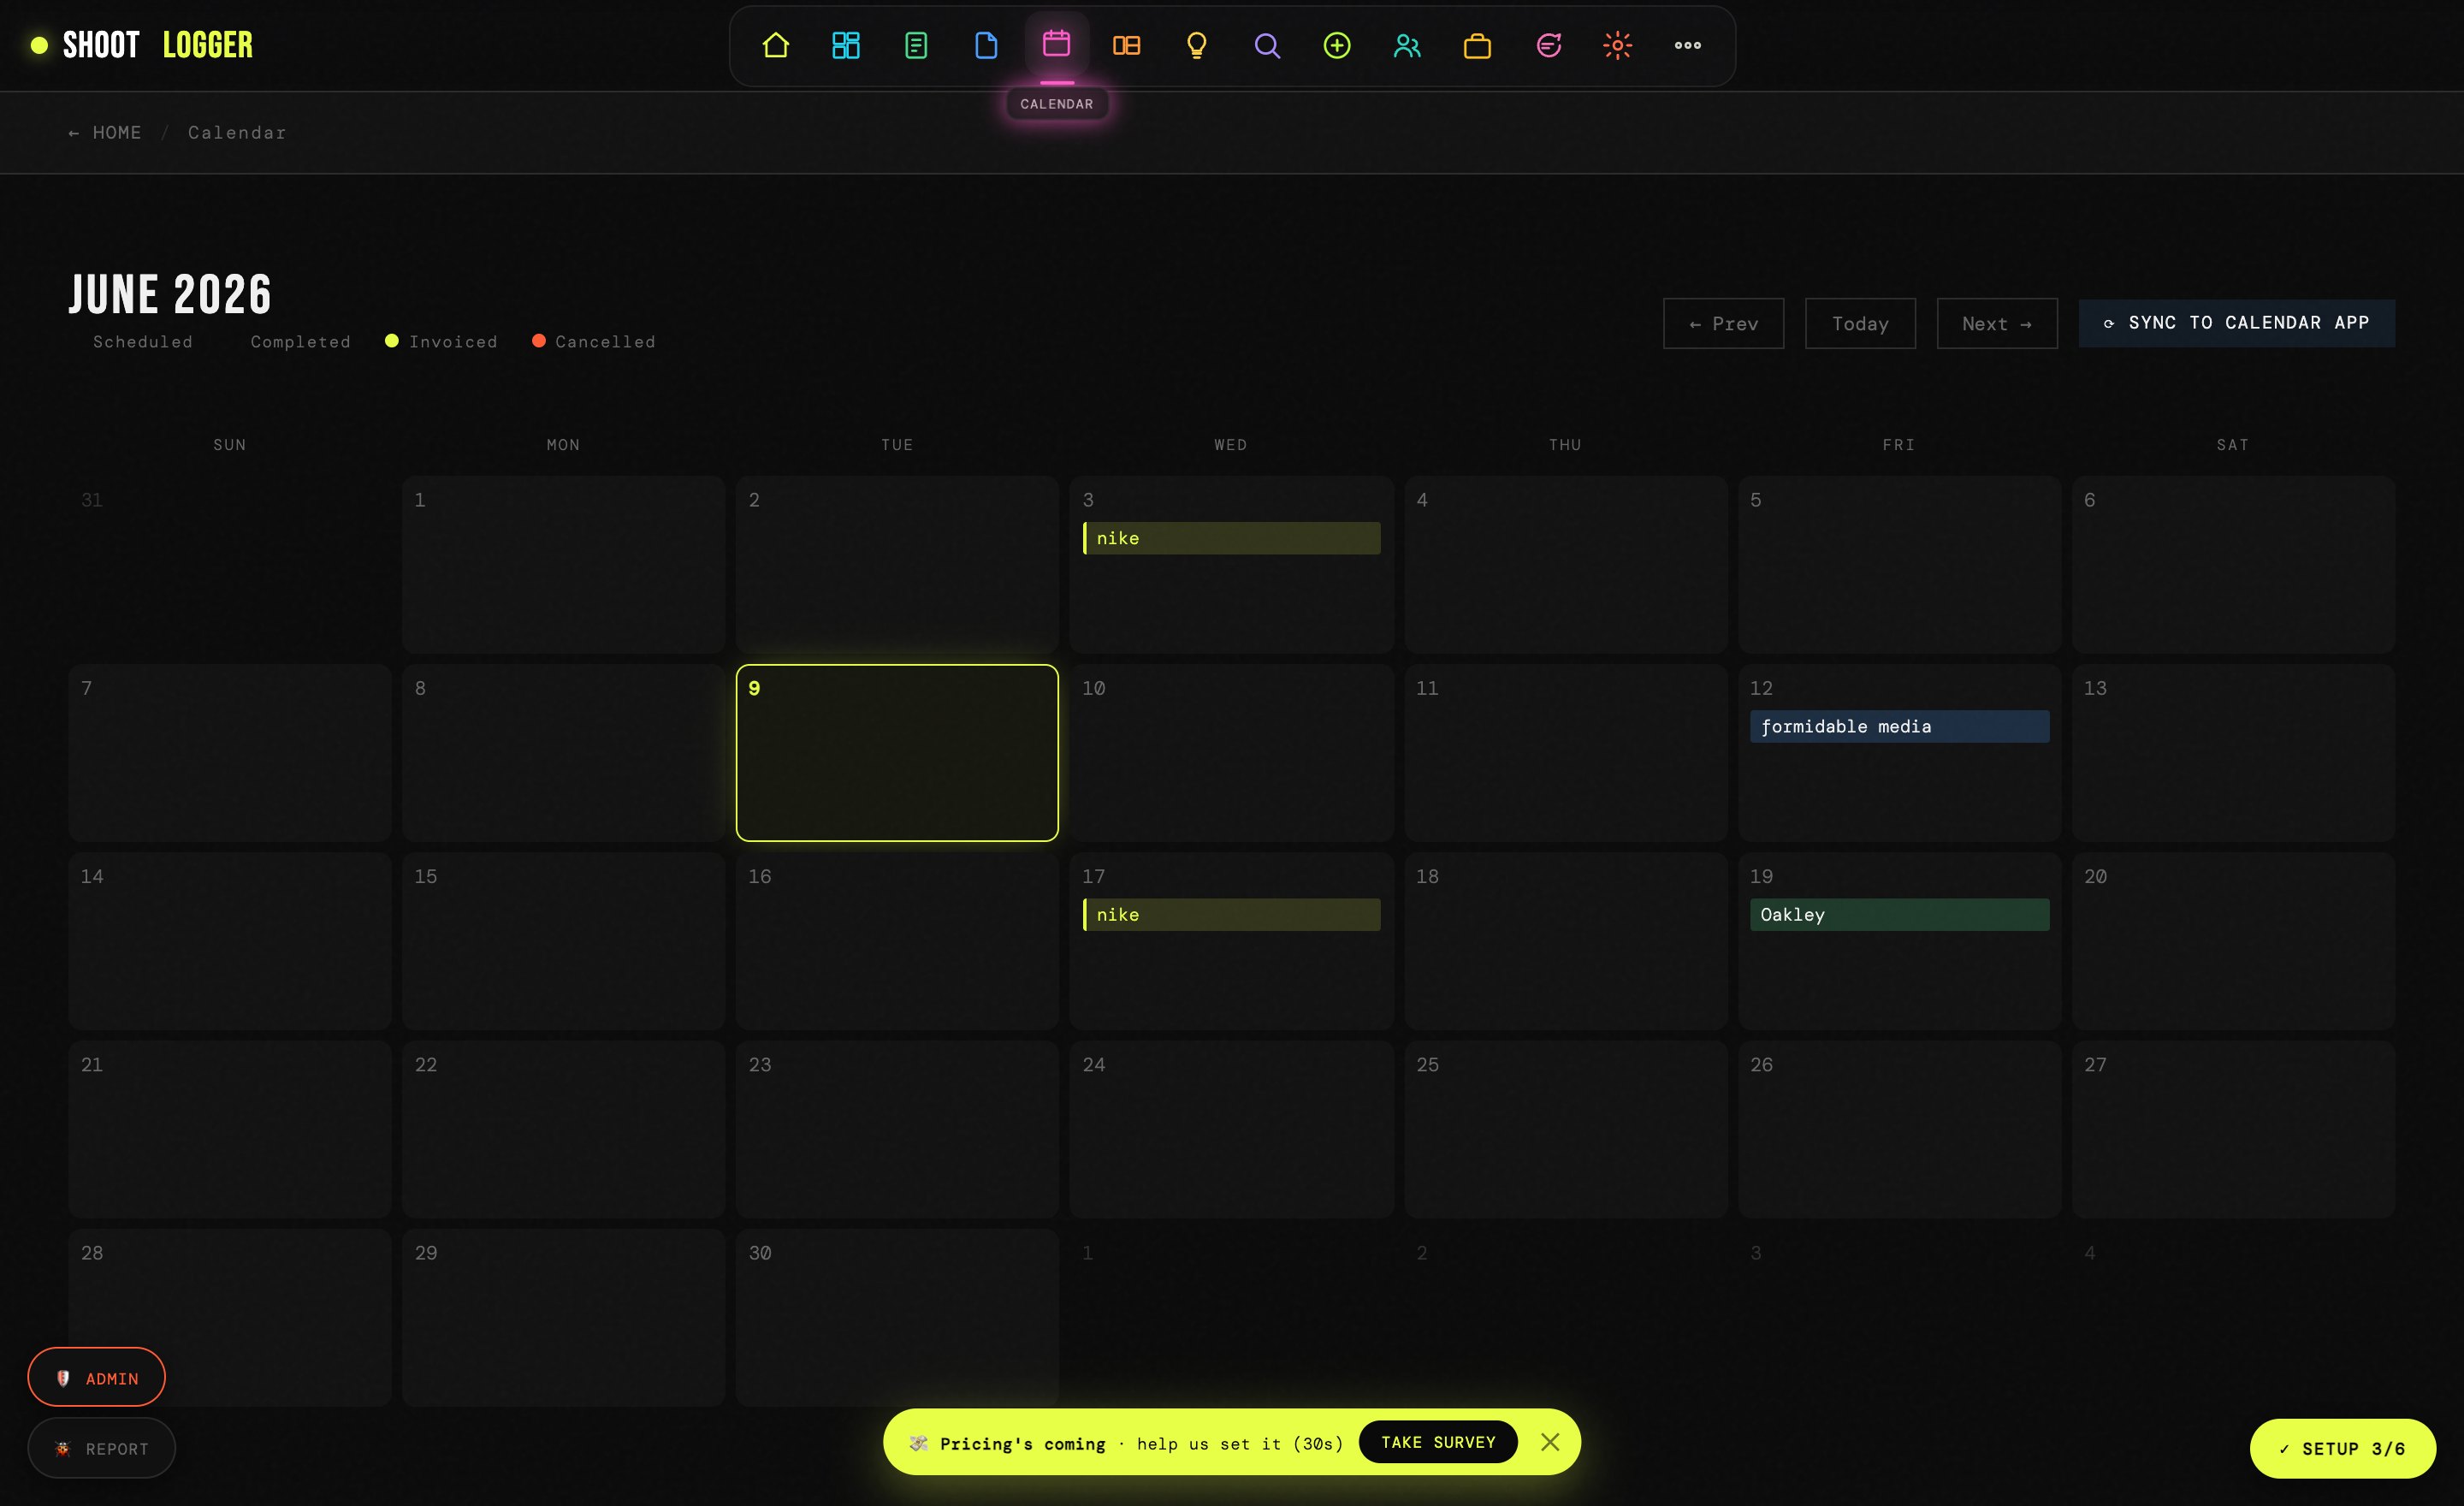Viewport: 2464px width, 1506px height.
Task: Click the Completed legend label
Action: (301, 342)
